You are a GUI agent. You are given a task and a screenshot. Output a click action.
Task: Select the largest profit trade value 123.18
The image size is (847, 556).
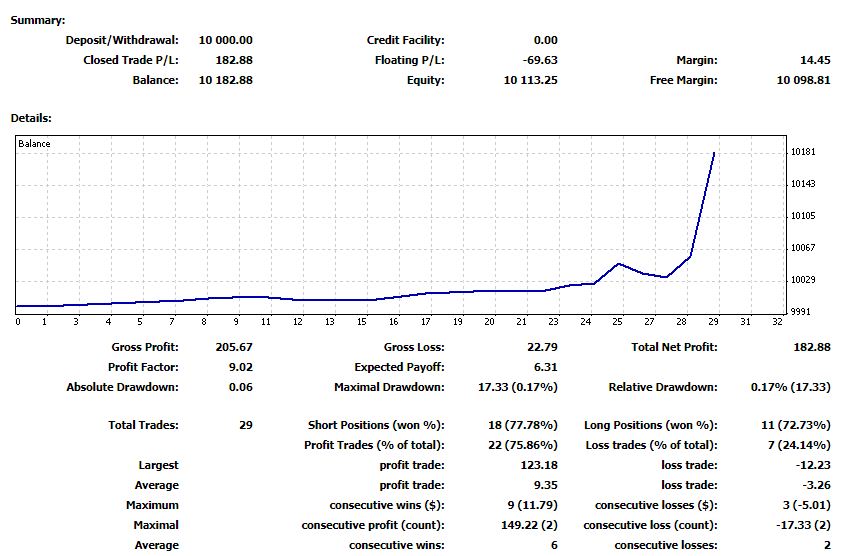[x=538, y=465]
